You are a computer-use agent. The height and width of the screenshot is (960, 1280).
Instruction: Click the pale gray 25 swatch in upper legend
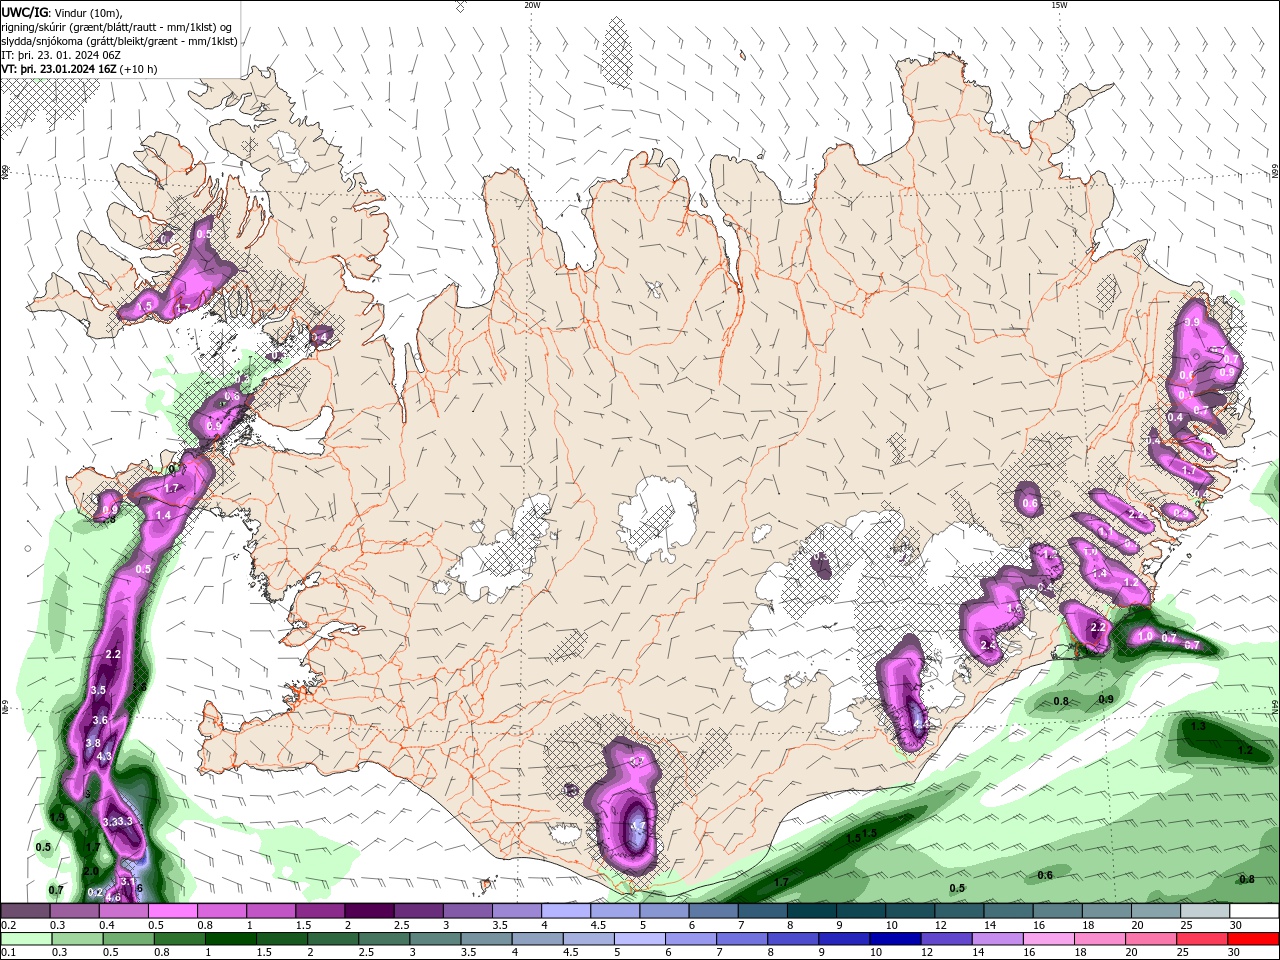[x=1205, y=911]
